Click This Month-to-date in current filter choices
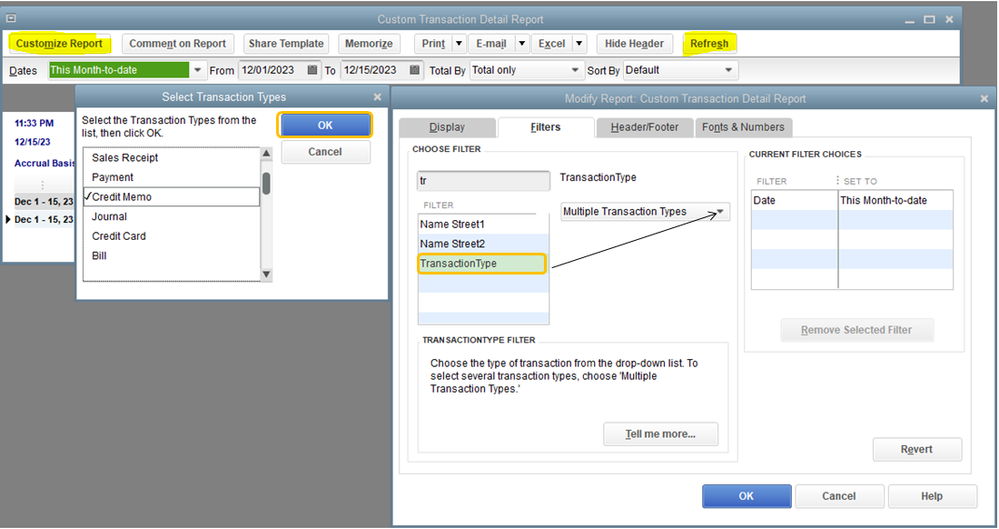 pyautogui.click(x=884, y=200)
